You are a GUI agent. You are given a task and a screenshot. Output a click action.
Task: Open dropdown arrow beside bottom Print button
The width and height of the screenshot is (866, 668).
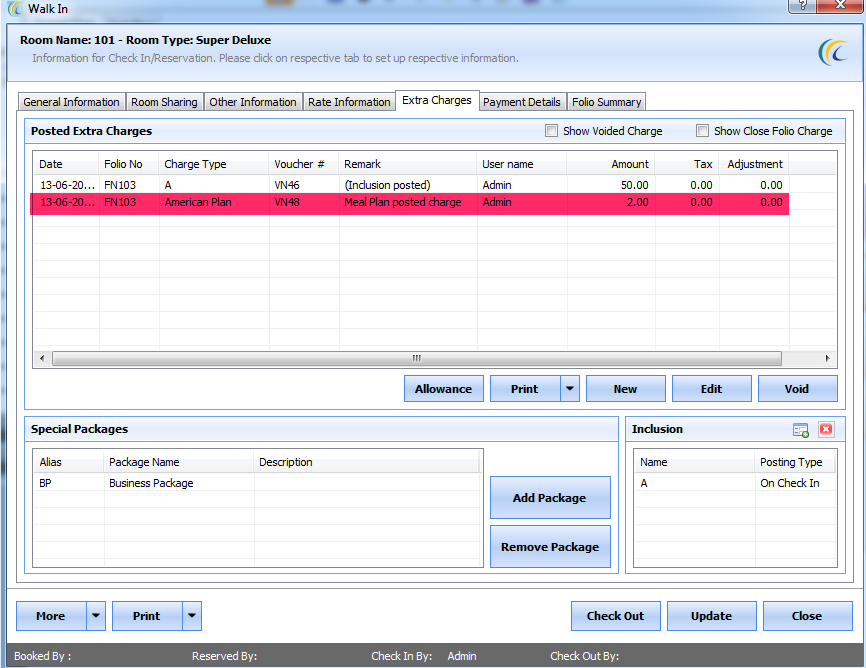coord(192,616)
